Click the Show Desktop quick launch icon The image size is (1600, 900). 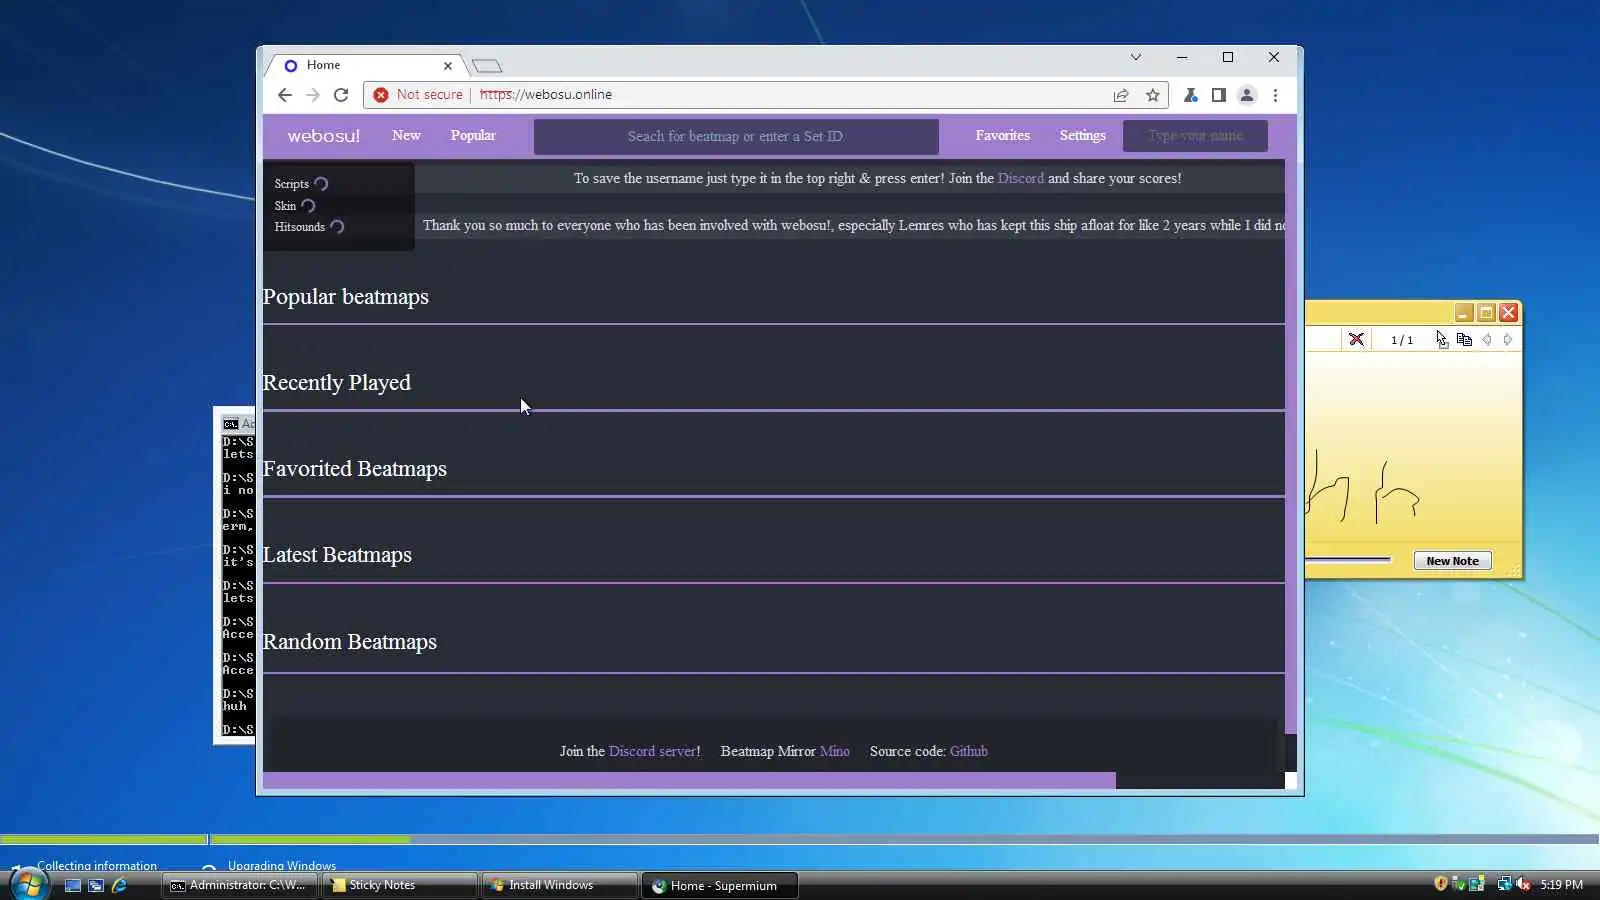[x=72, y=885]
